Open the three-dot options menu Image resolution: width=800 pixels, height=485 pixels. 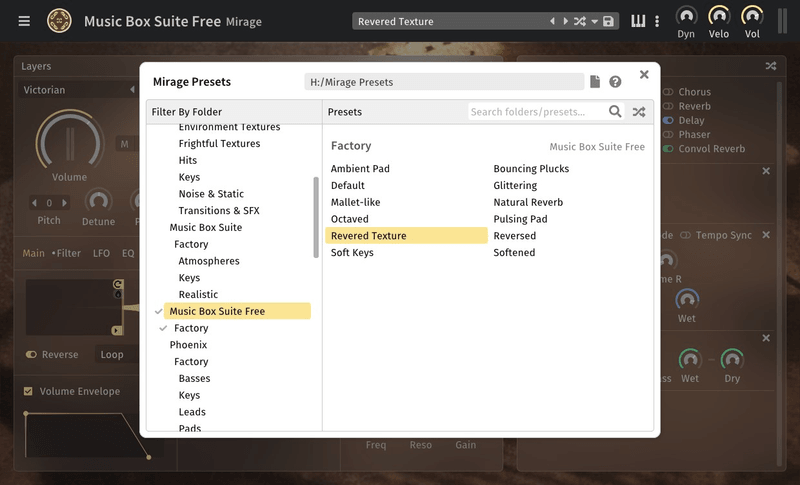pyautogui.click(x=657, y=21)
